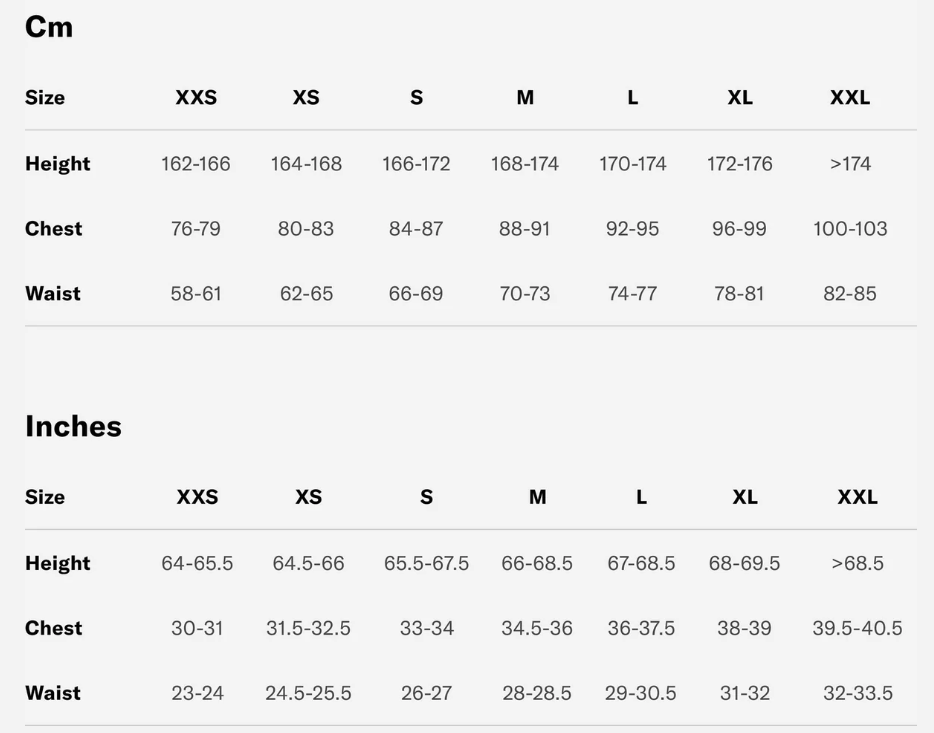934x733 pixels.
Task: Select the XXL column header in Inches table
Action: point(857,497)
